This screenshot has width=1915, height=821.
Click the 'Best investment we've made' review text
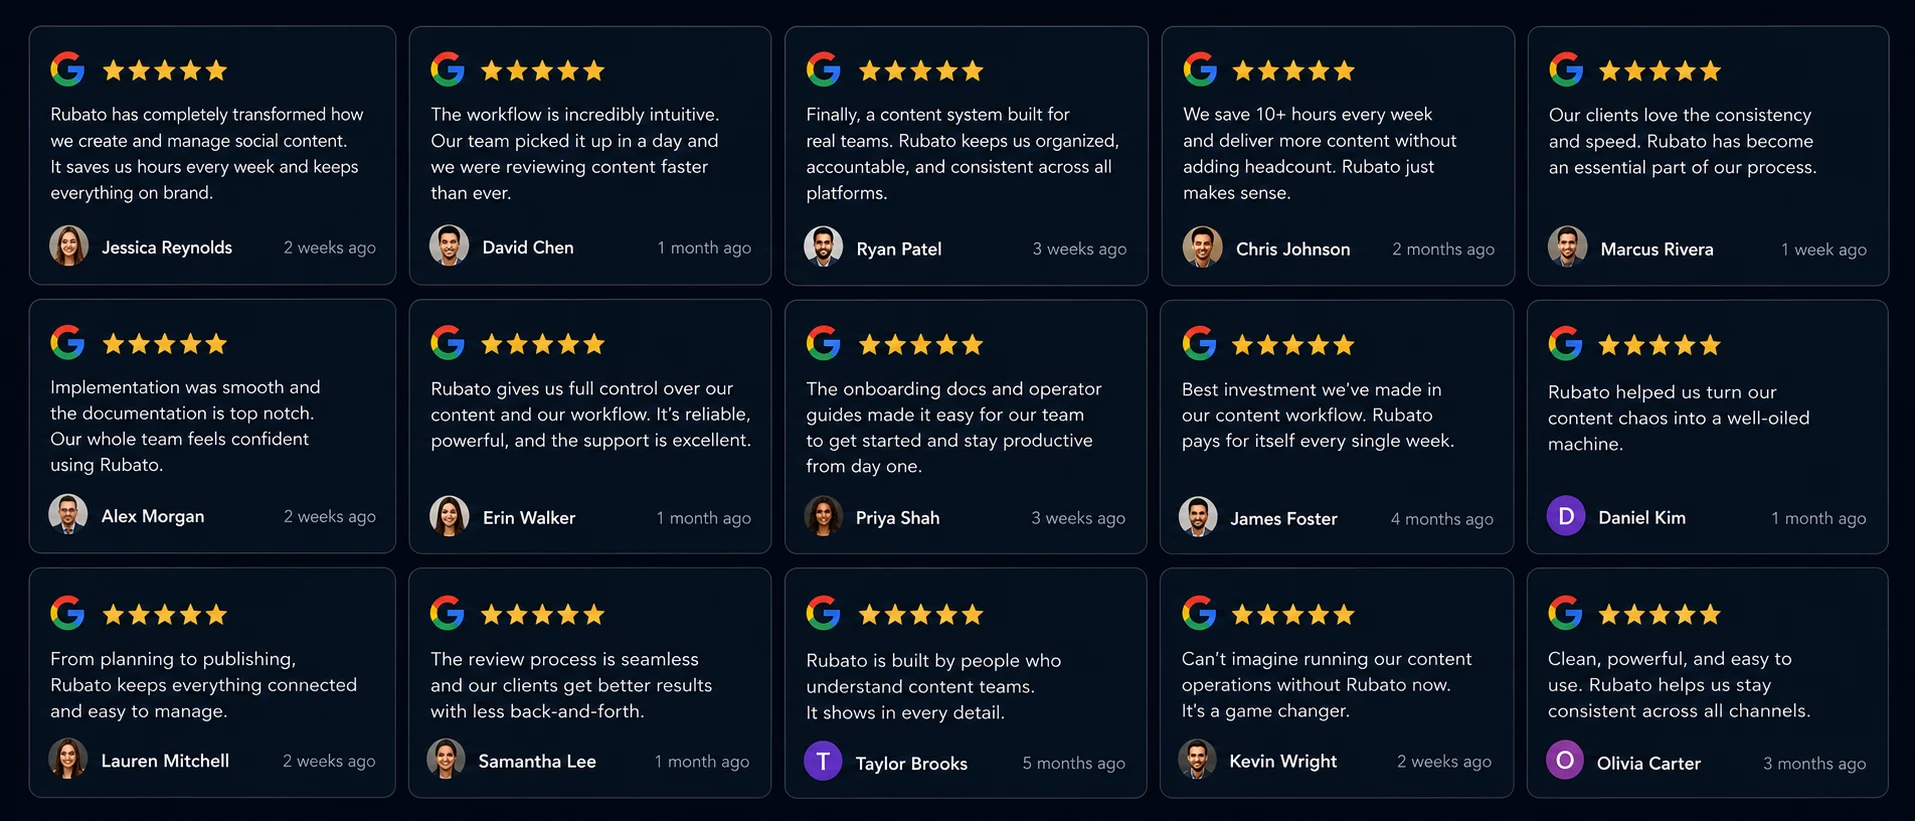(x=1318, y=415)
